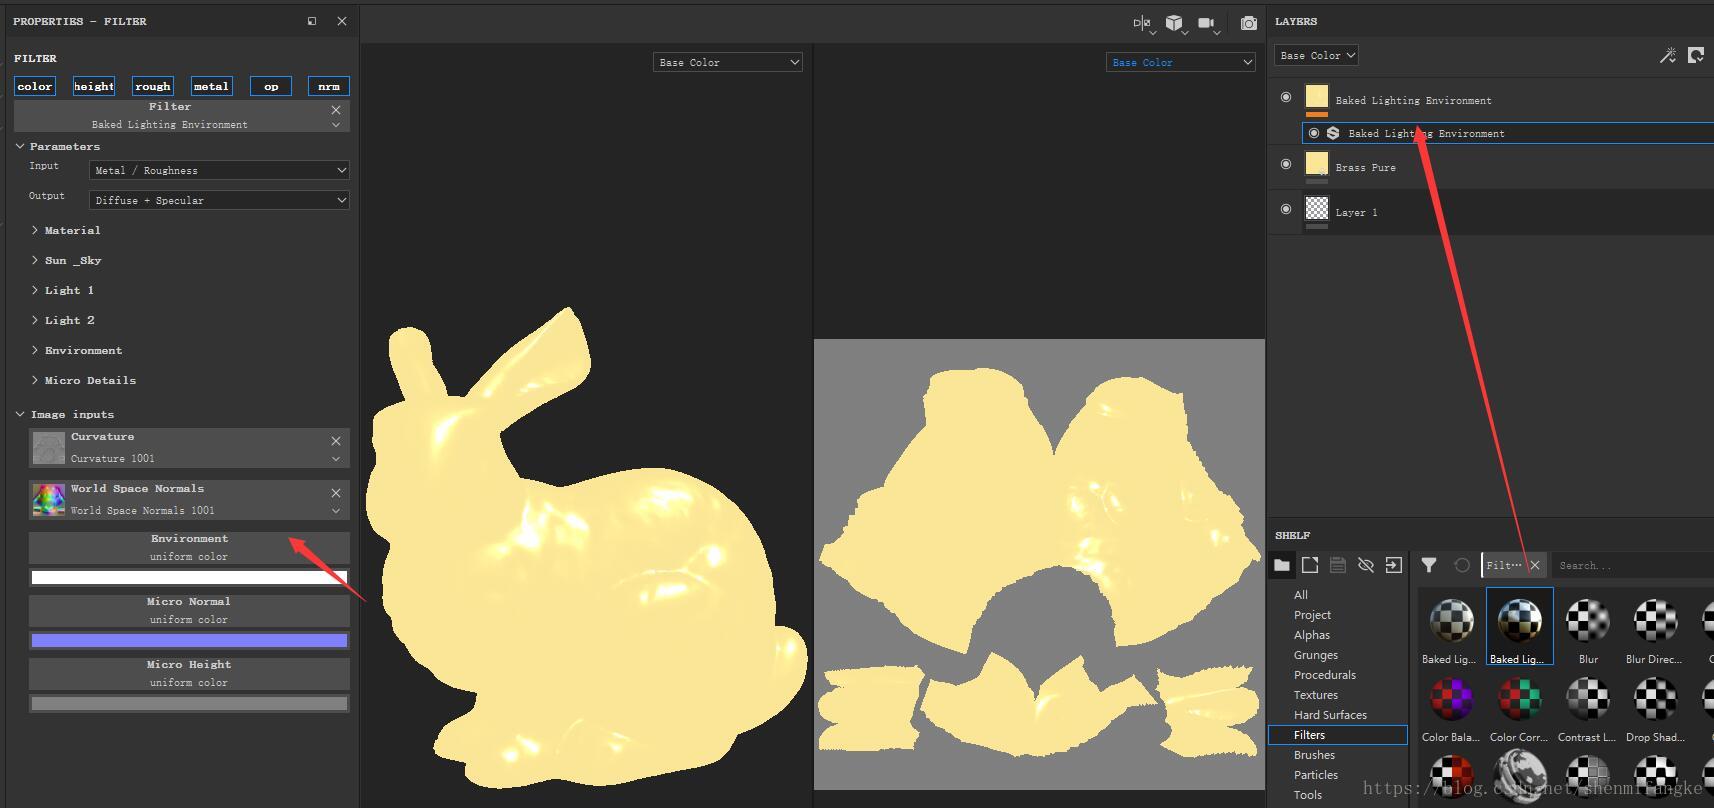
Task: Select the Contrast Luminosity filter thumbnail
Action: pos(1587,707)
